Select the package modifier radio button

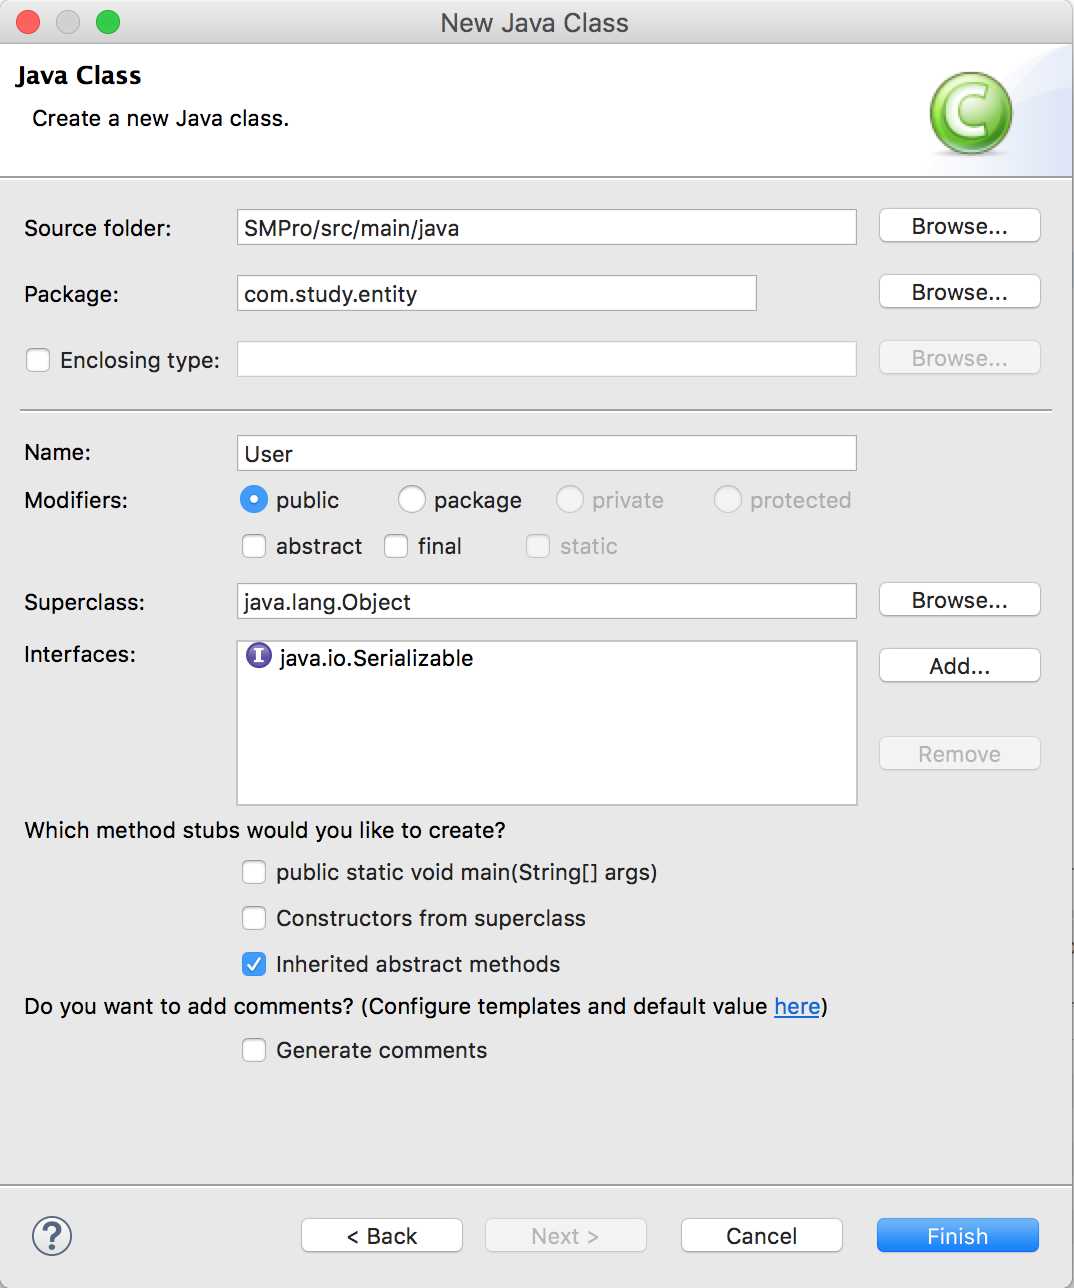(x=412, y=499)
